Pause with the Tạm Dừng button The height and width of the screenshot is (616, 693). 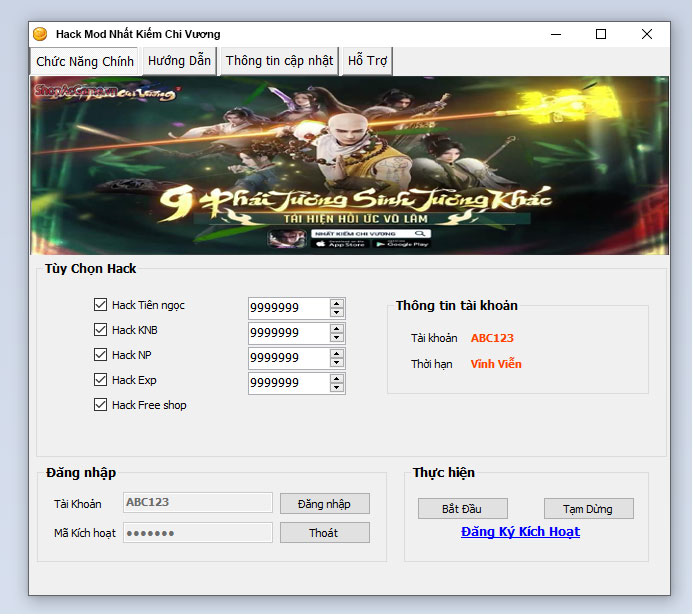589,509
